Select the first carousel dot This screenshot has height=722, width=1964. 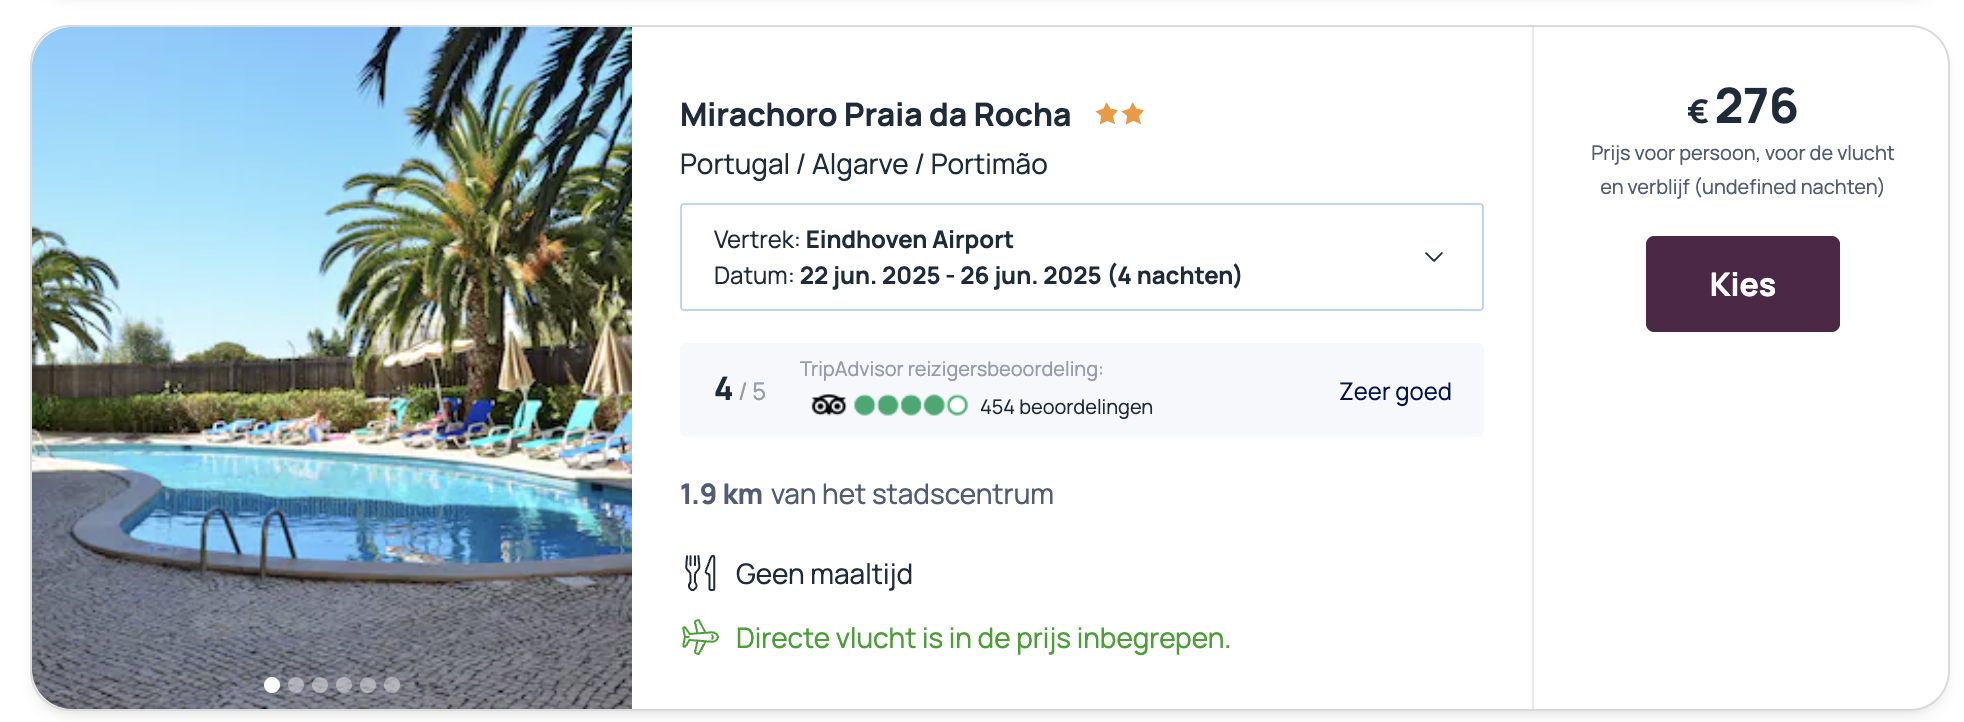[272, 685]
